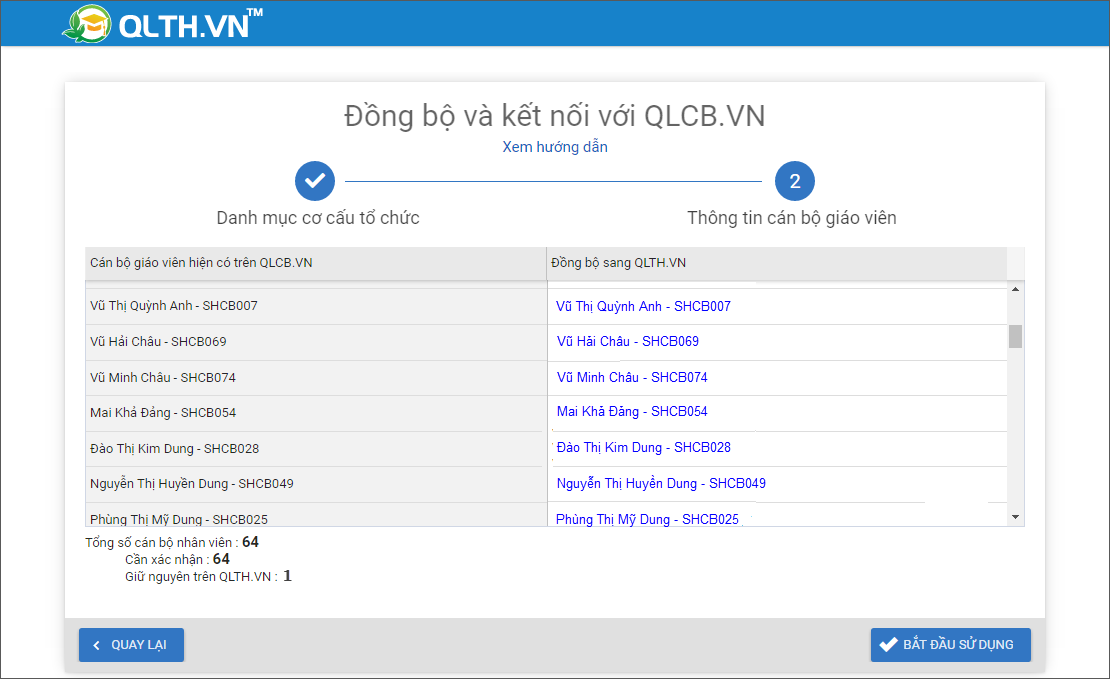This screenshot has width=1110, height=679.
Task: Select left row Đào Thị Kim Dung - SHCB028
Action: point(316,448)
